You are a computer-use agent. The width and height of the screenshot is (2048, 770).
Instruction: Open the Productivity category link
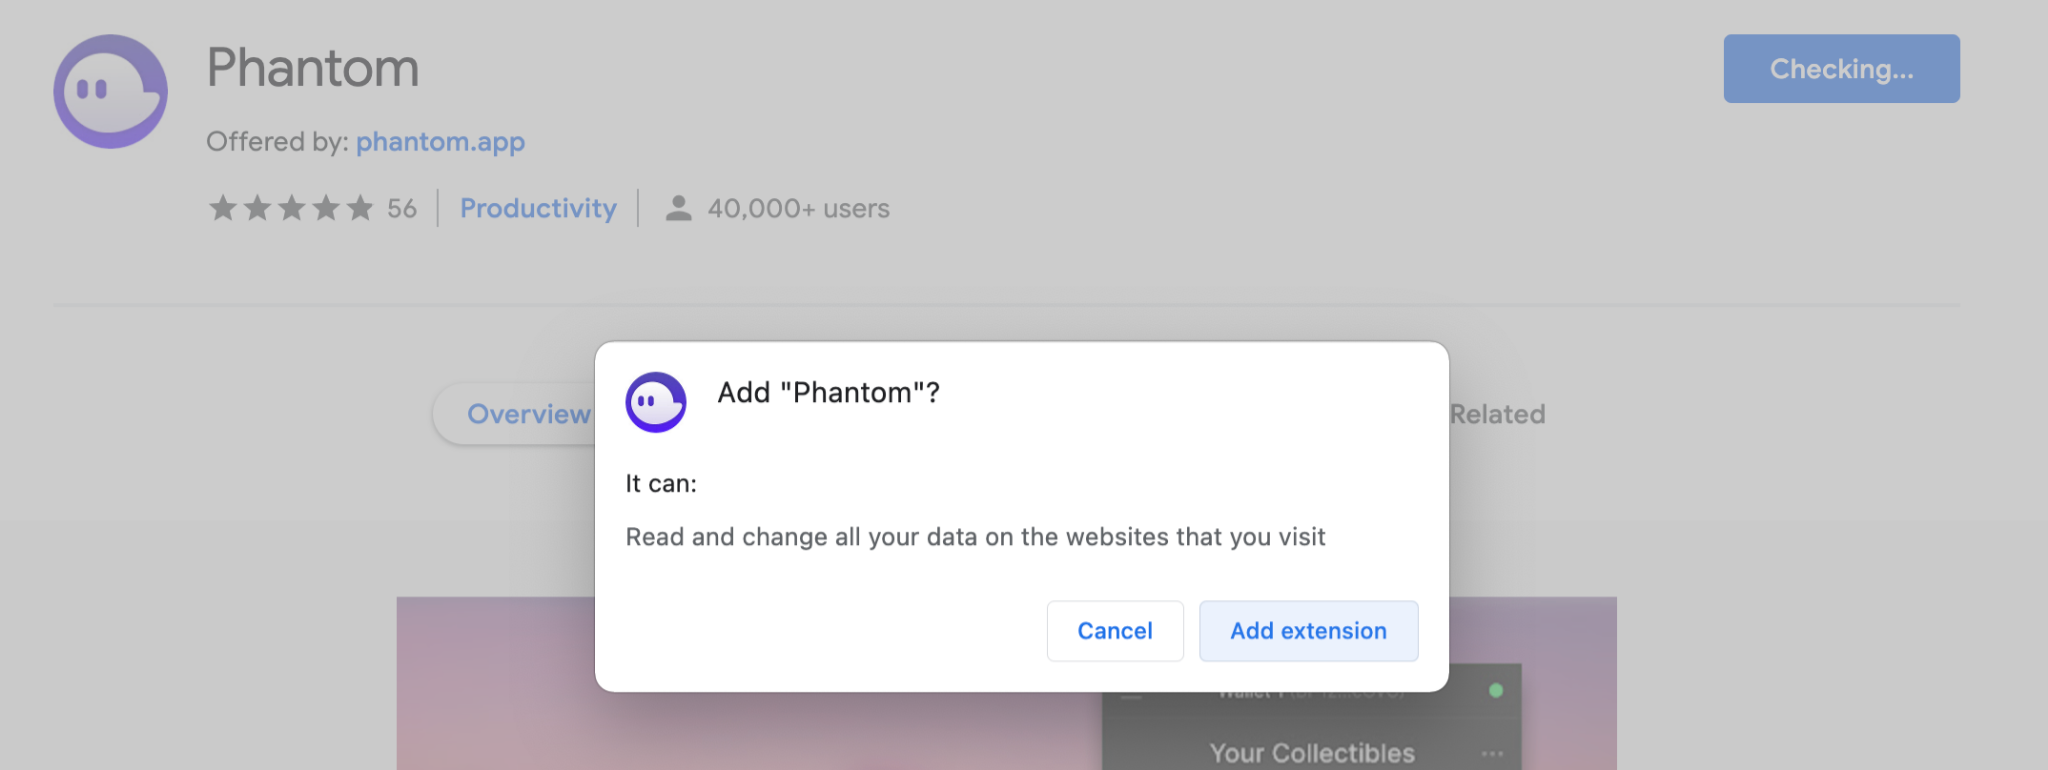coord(538,208)
